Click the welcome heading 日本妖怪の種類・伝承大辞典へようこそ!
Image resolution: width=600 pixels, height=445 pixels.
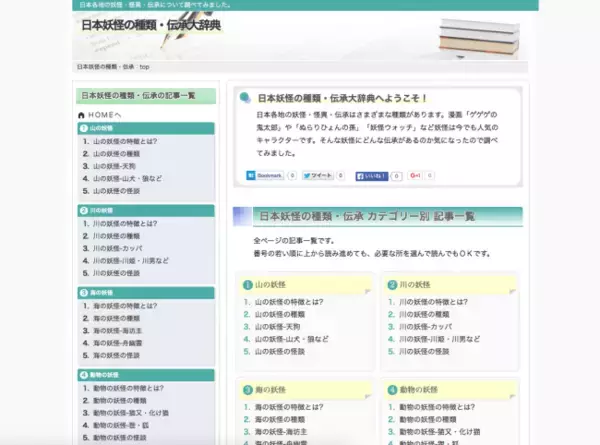[x=342, y=98]
